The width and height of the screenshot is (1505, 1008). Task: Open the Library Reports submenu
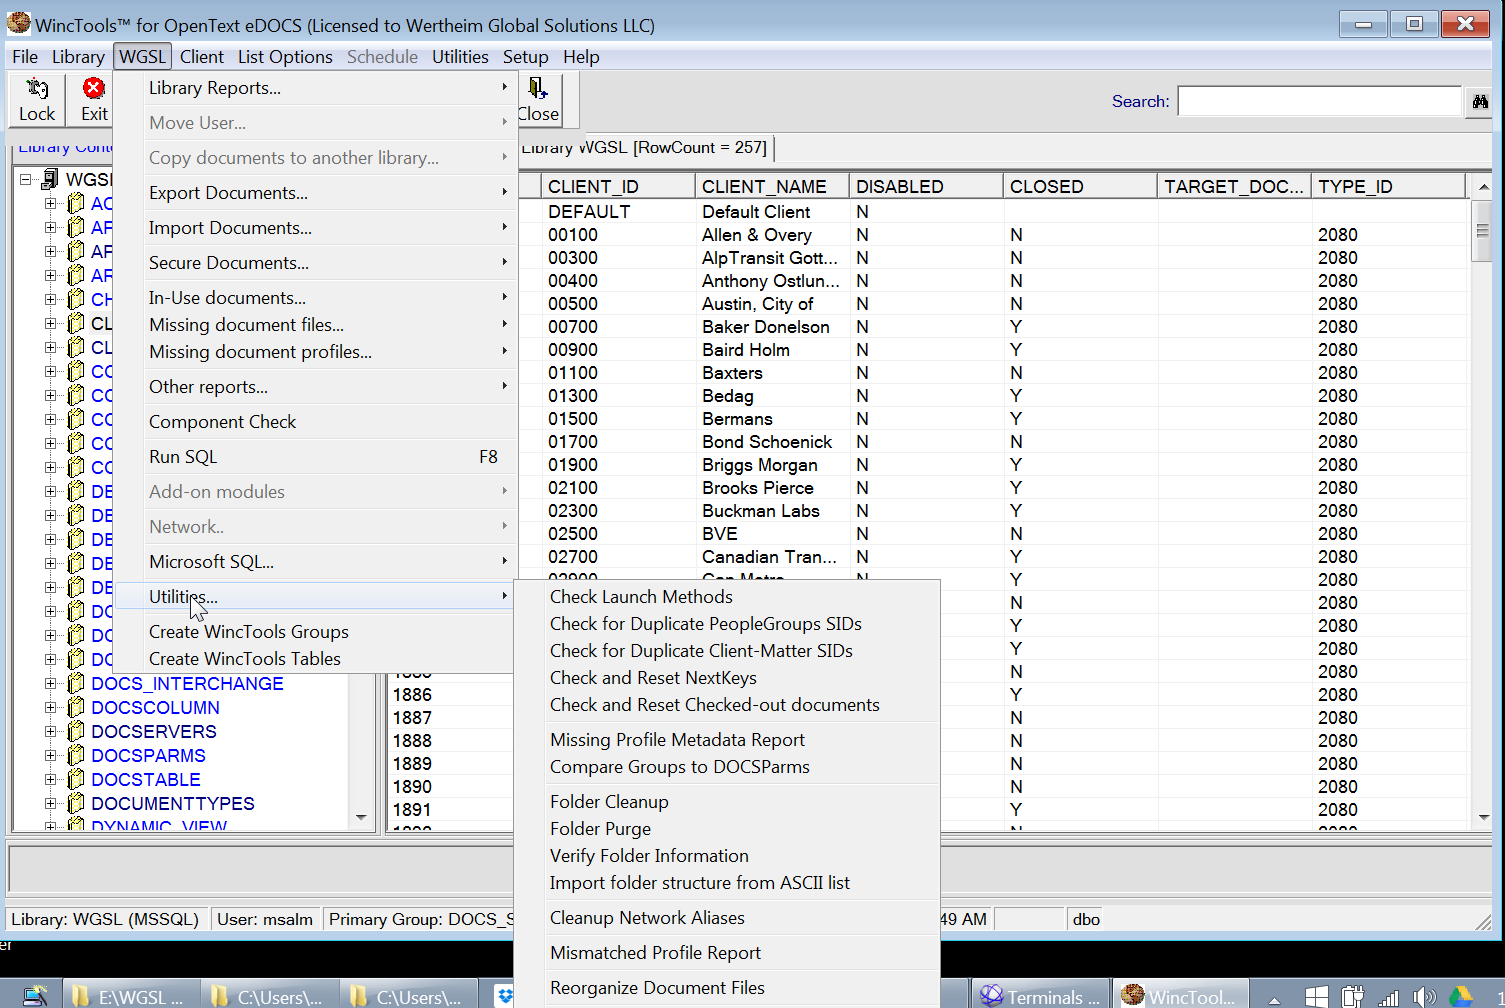[316, 88]
